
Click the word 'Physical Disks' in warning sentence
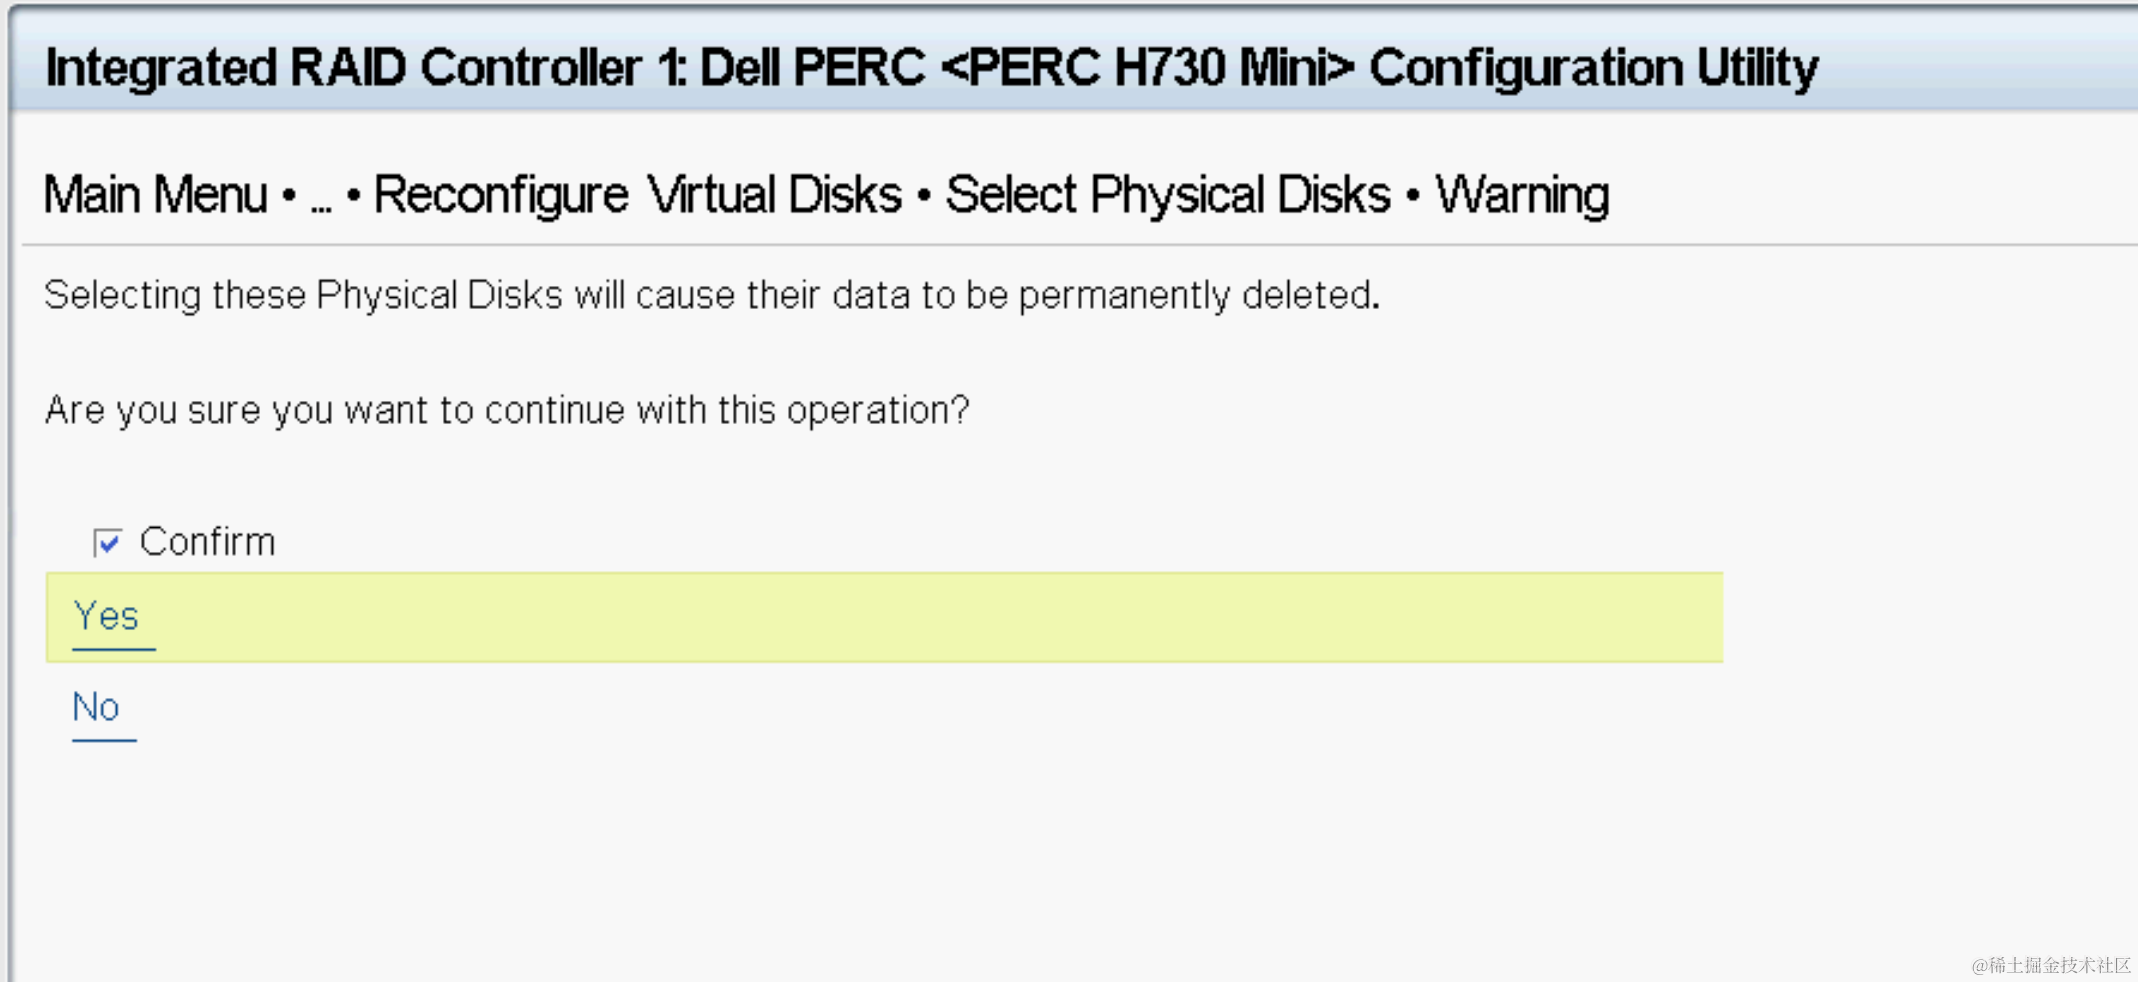point(440,295)
